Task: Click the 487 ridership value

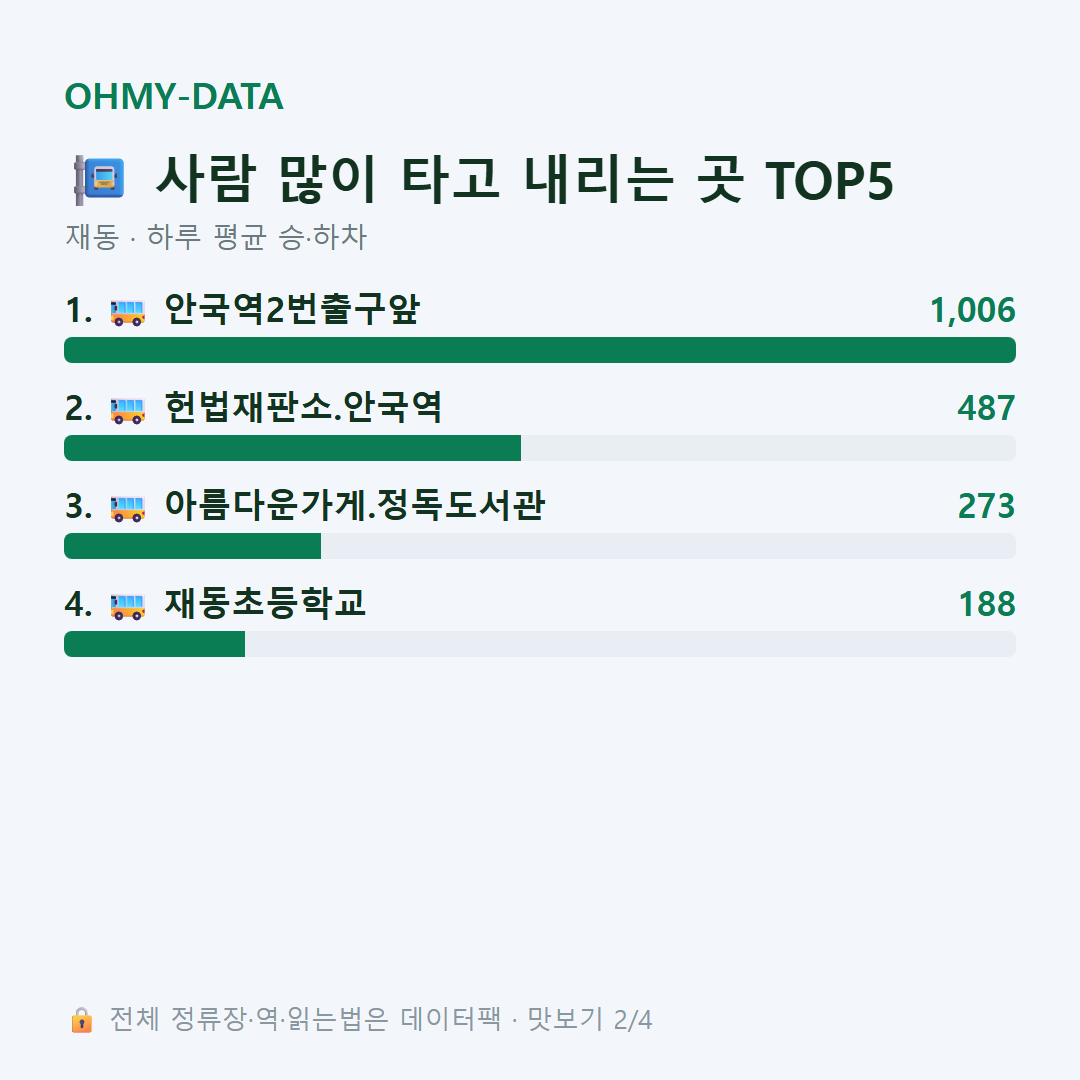Action: tap(986, 408)
